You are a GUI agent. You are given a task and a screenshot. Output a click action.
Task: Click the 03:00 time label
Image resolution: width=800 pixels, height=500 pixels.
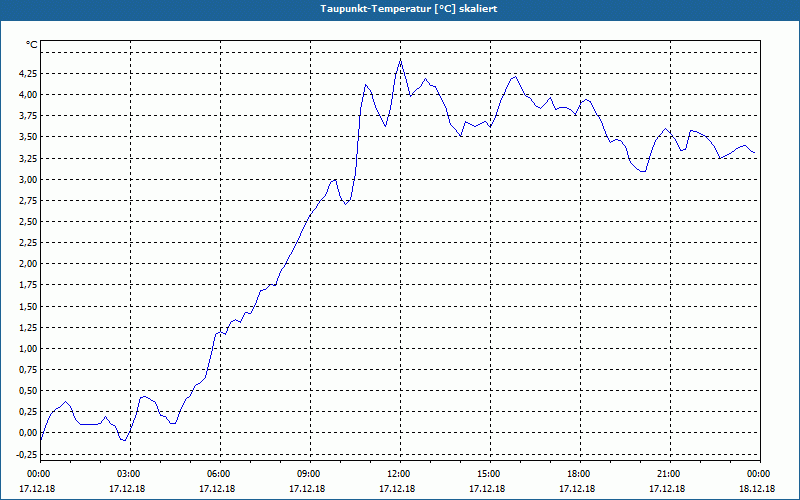point(131,474)
